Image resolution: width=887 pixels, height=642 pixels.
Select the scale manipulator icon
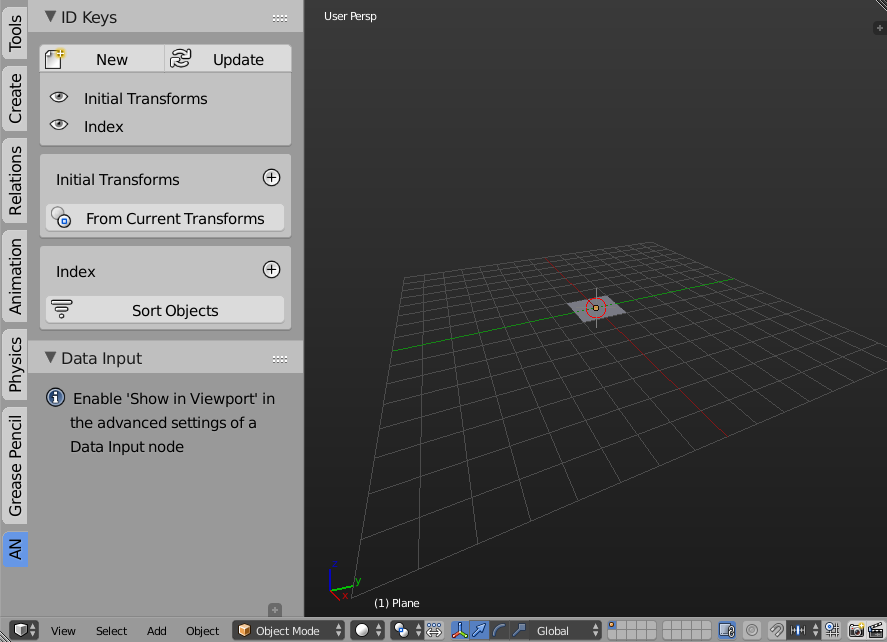[x=519, y=630]
